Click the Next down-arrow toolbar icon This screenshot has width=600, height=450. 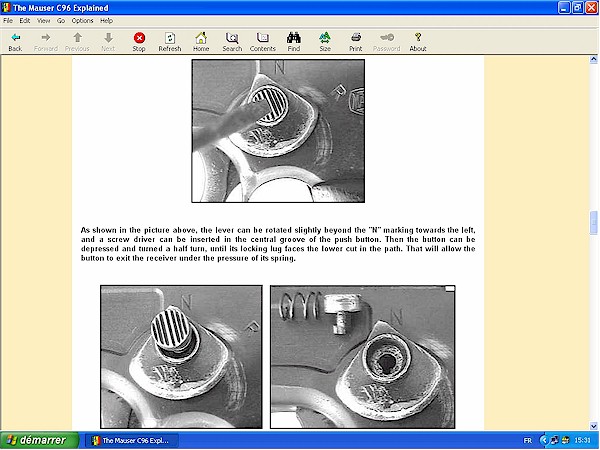(108, 38)
